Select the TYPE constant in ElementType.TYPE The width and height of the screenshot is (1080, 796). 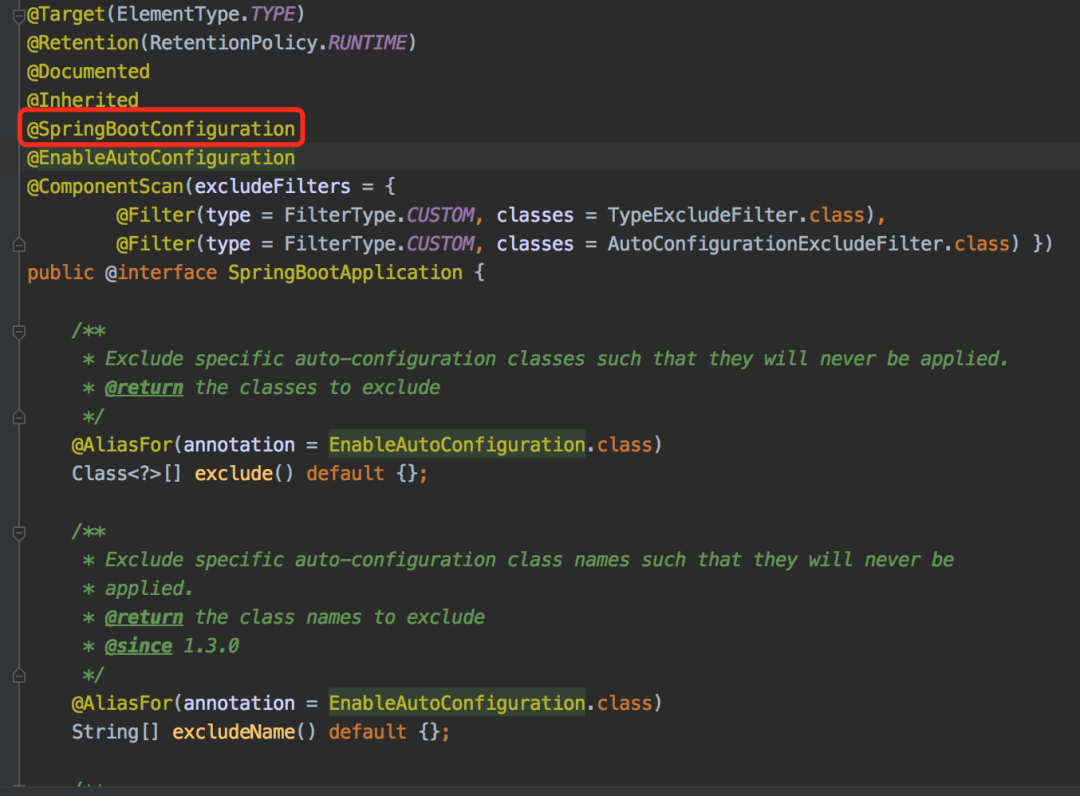[273, 14]
